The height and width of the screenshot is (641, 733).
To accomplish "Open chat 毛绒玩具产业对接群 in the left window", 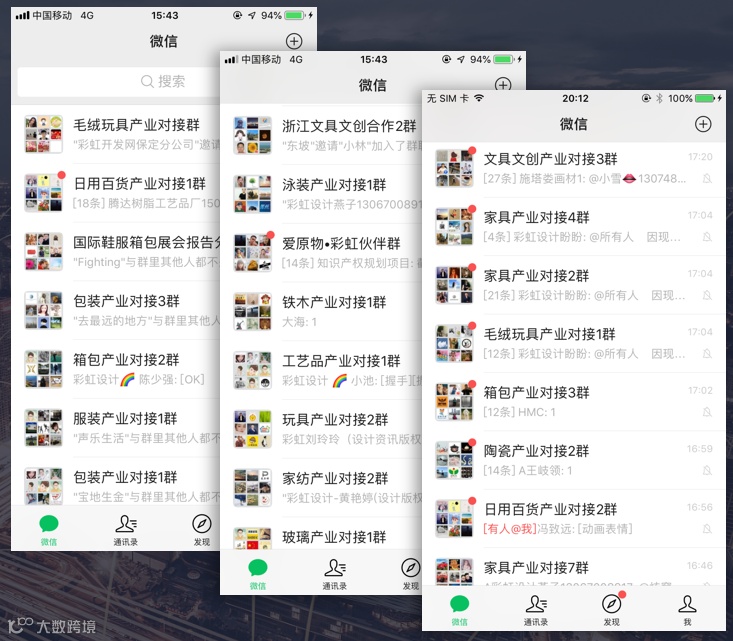I will click(115, 134).
